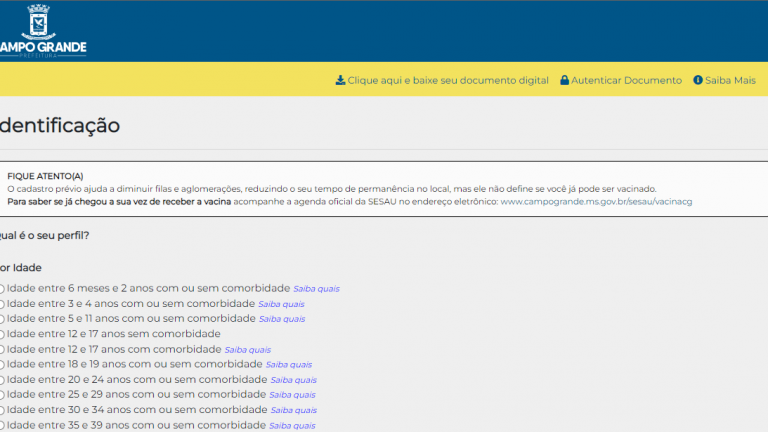Open the Autenticar Documento link
768x432 pixels.
[x=626, y=80]
